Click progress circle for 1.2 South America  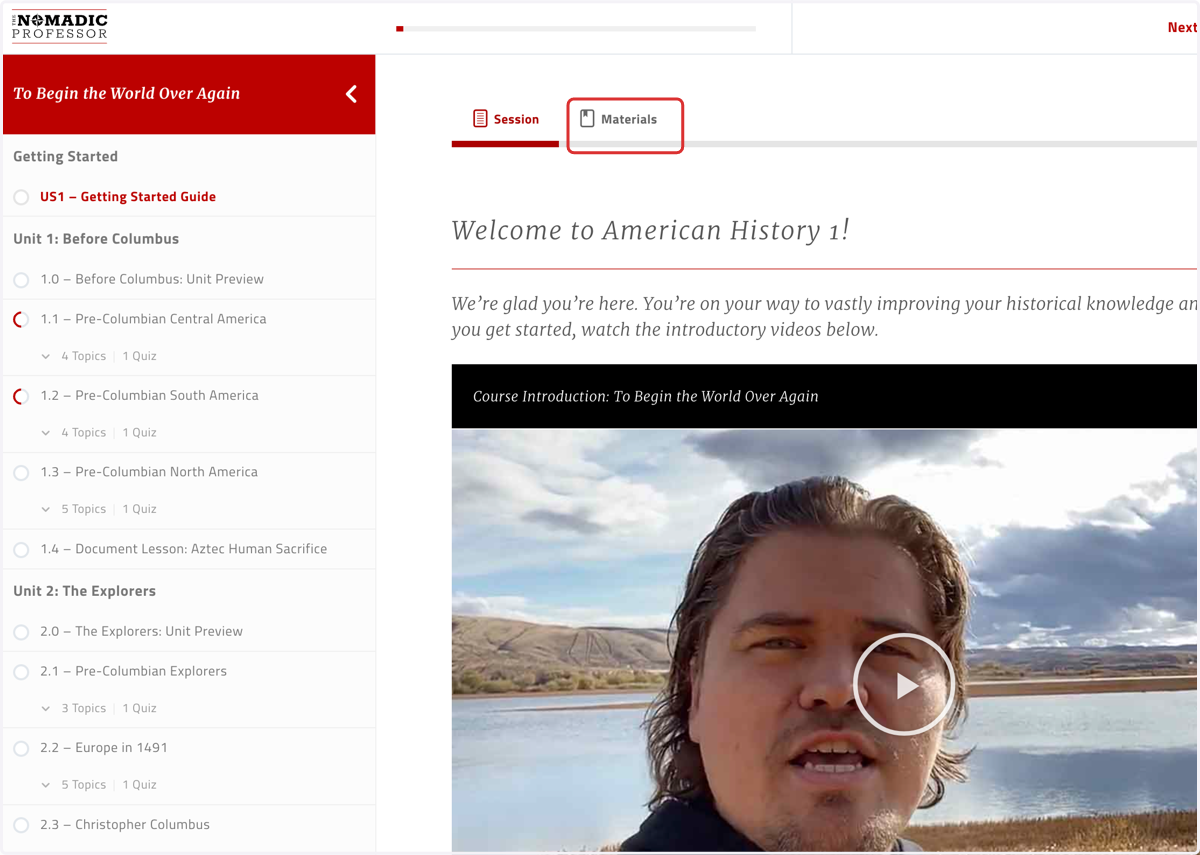[x=21, y=396]
